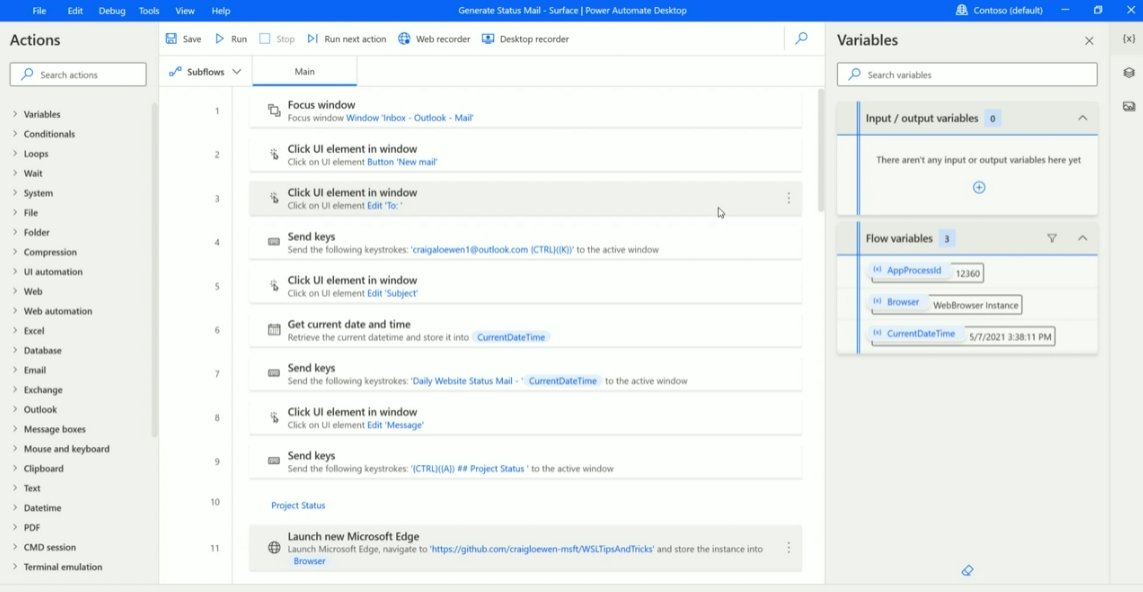Click CurrentDateTime variable chip in step 6
The width and height of the screenshot is (1143, 592).
(511, 338)
